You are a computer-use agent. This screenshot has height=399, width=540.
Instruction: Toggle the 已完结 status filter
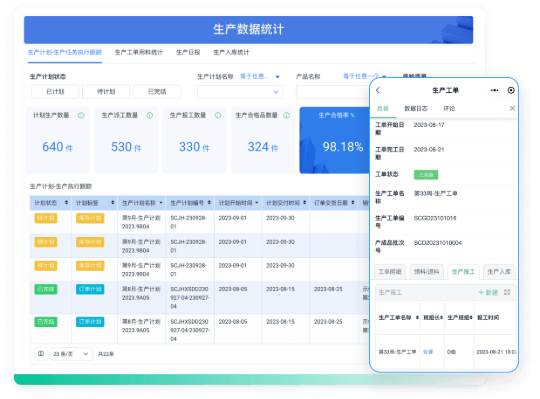157,92
